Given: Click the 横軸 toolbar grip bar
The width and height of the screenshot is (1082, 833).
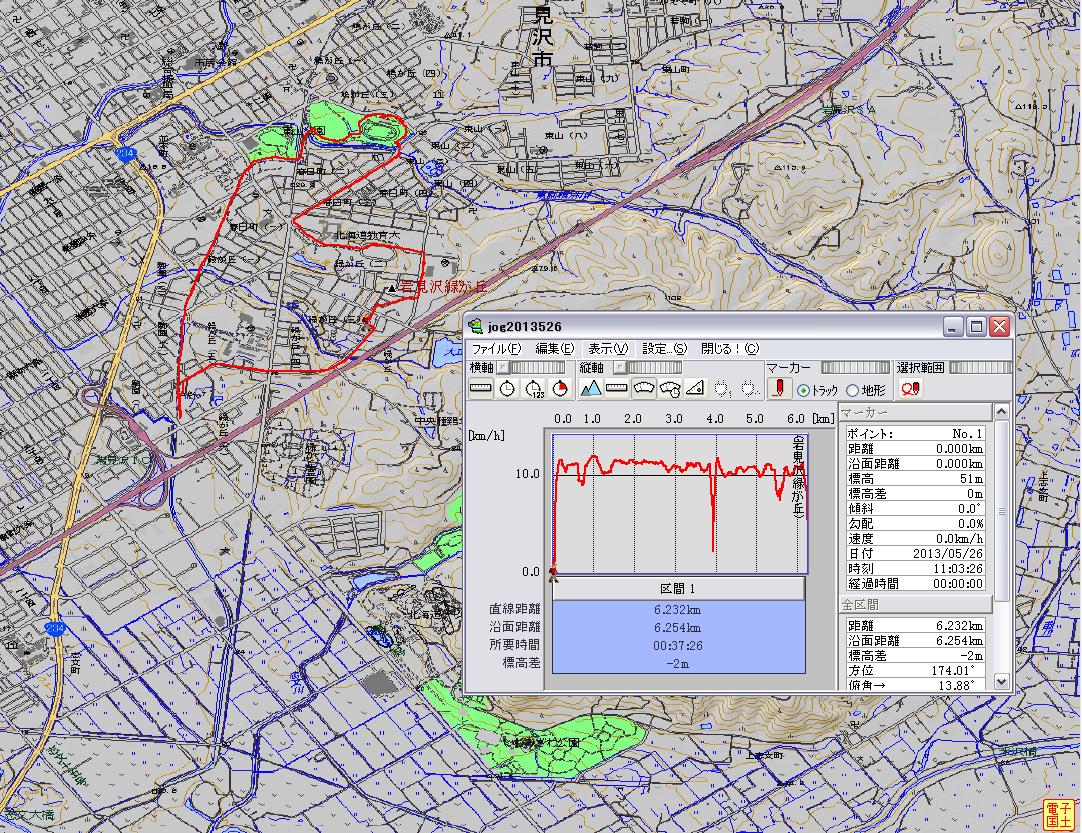Looking at the screenshot, I should tap(538, 368).
